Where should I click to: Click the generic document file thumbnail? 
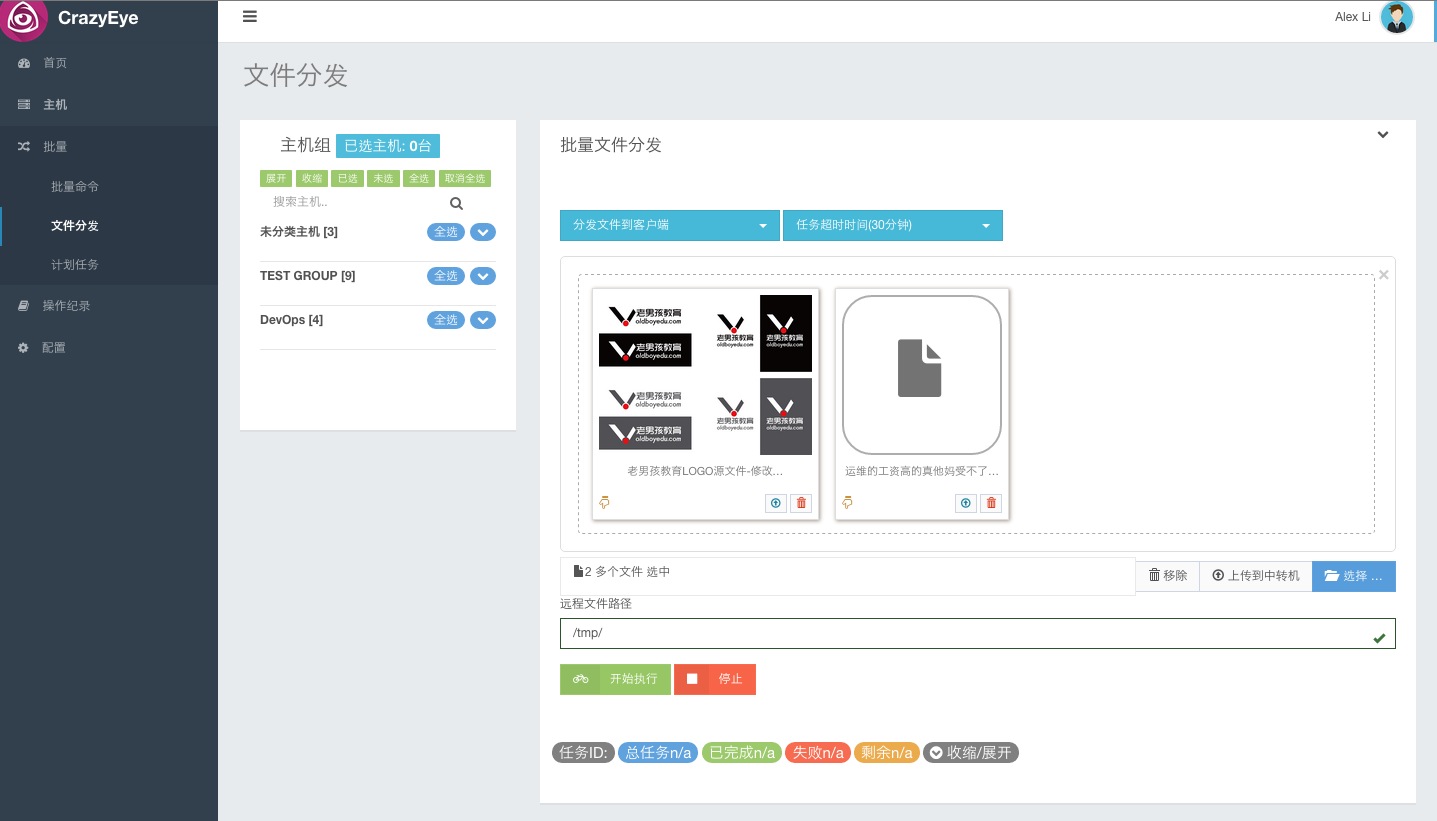pyautogui.click(x=922, y=374)
